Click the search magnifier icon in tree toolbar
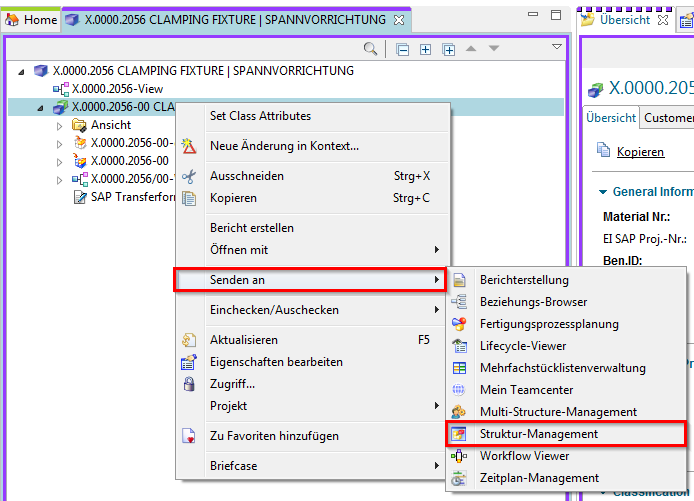Image resolution: width=694 pixels, height=501 pixels. click(370, 49)
